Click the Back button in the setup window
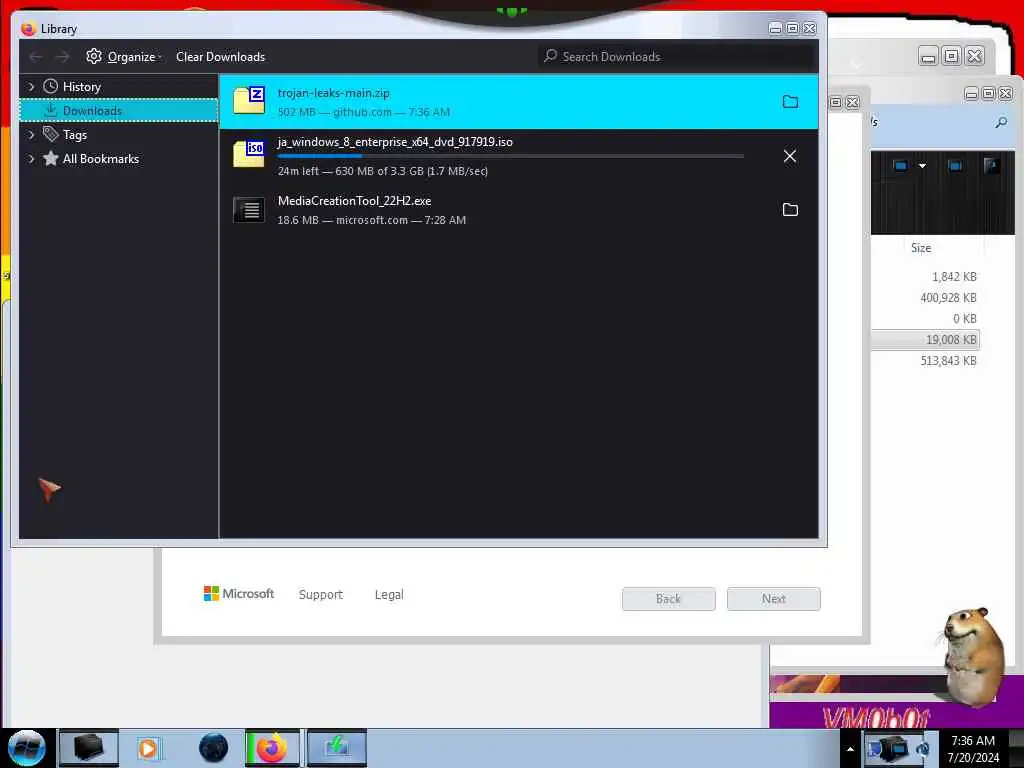Screen dimensions: 1024x768 tap(669, 599)
